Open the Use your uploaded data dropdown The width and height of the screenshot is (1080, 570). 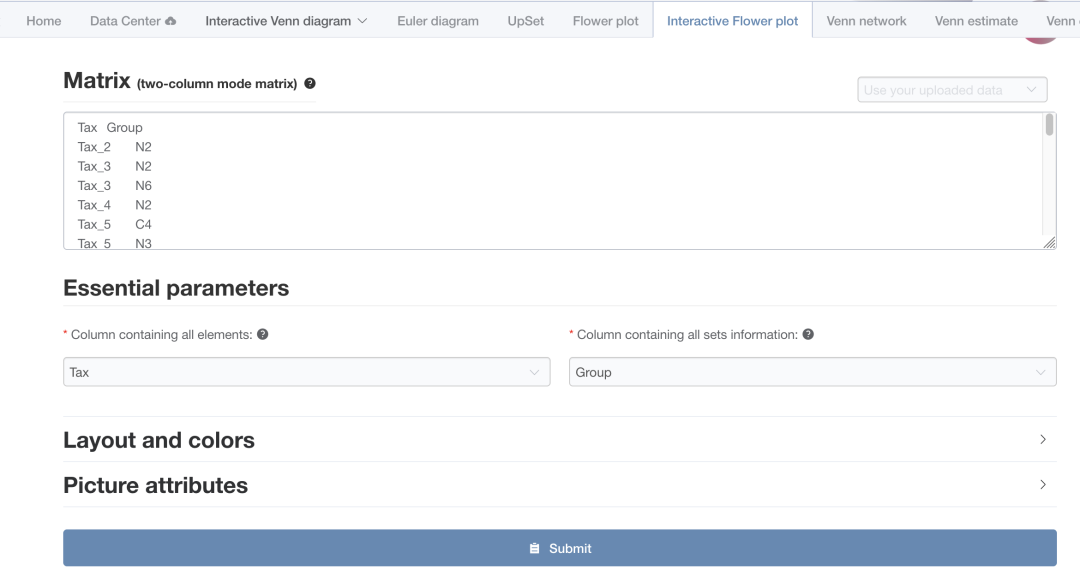click(x=952, y=89)
